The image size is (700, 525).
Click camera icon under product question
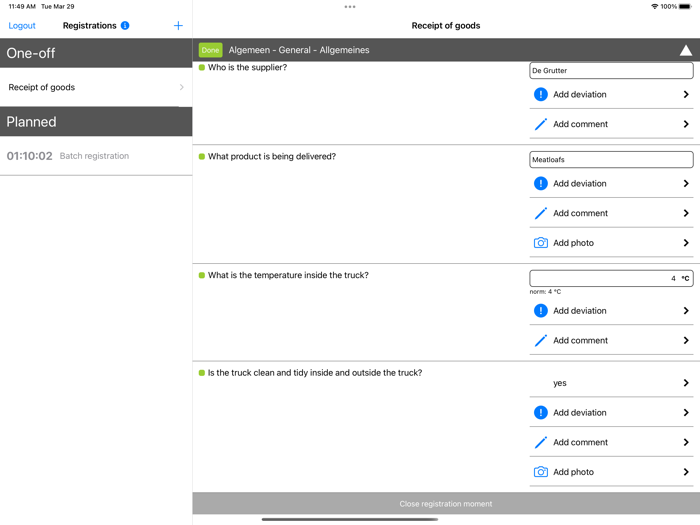[541, 243]
